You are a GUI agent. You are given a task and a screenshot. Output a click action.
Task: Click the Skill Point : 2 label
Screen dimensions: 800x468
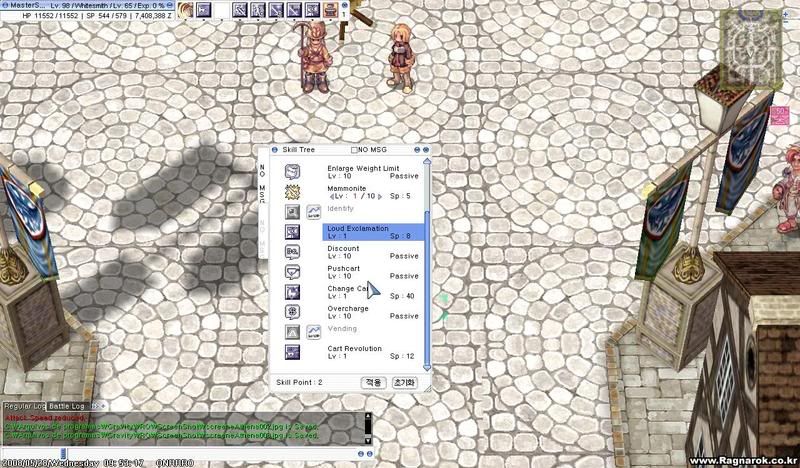click(299, 382)
